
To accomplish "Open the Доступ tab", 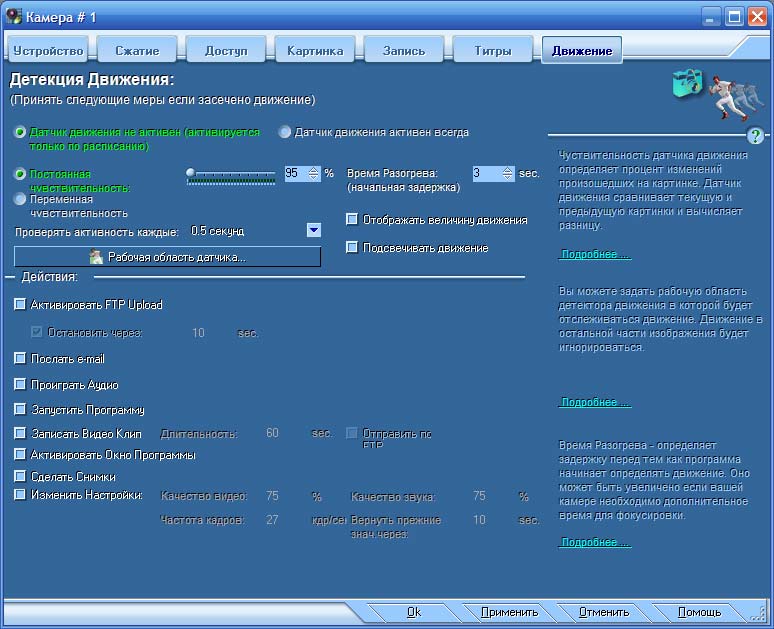I will pos(226,50).
